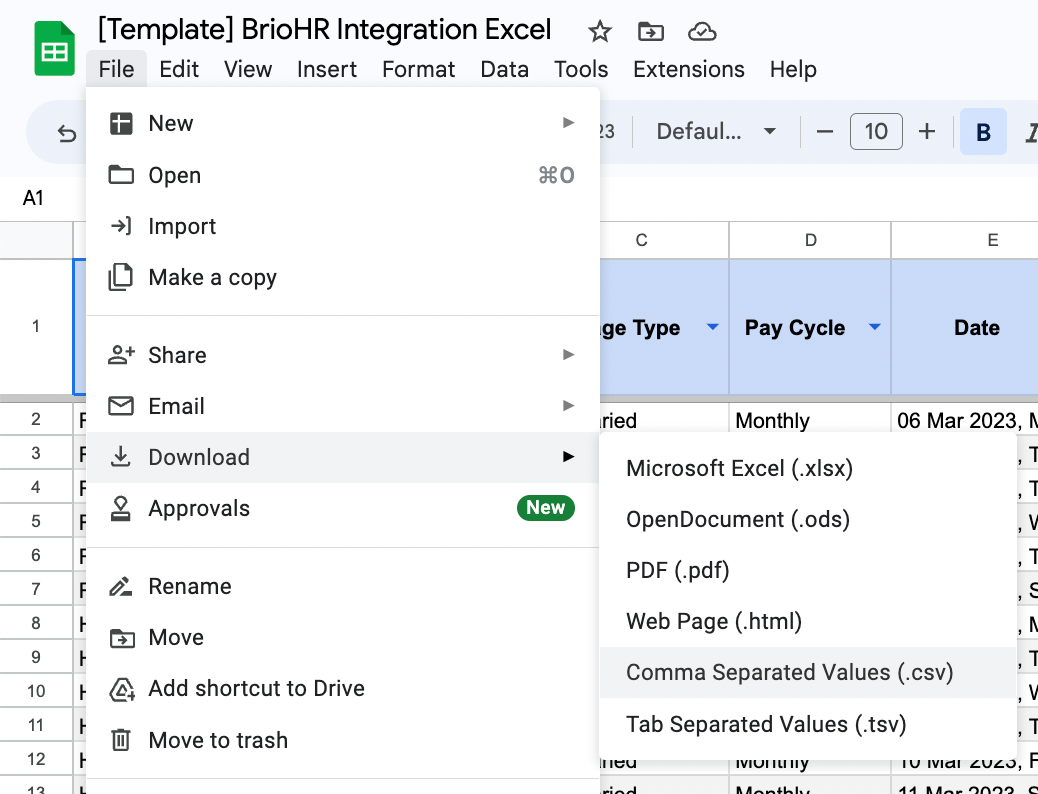1038x794 pixels.
Task: Expand the Download submenu arrow
Action: (568, 457)
